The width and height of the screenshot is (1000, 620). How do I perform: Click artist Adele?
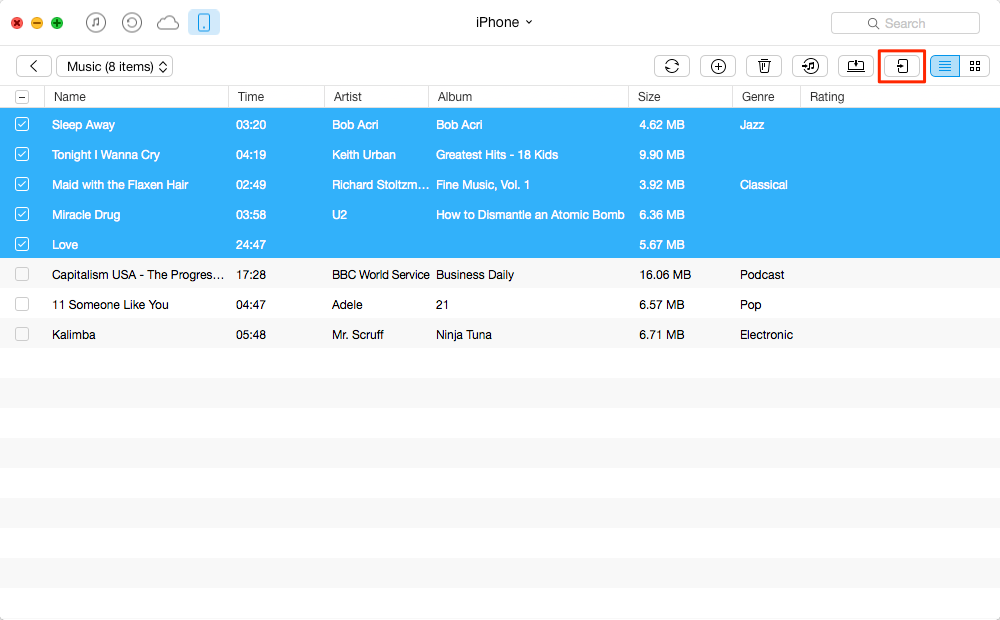coord(347,305)
